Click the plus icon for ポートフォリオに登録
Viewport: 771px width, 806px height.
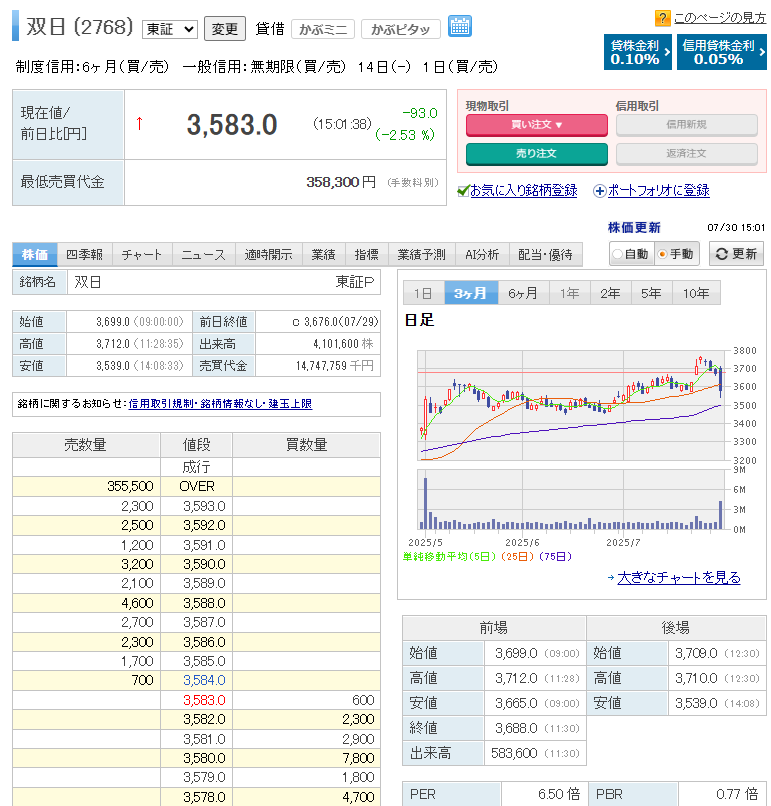[599, 191]
